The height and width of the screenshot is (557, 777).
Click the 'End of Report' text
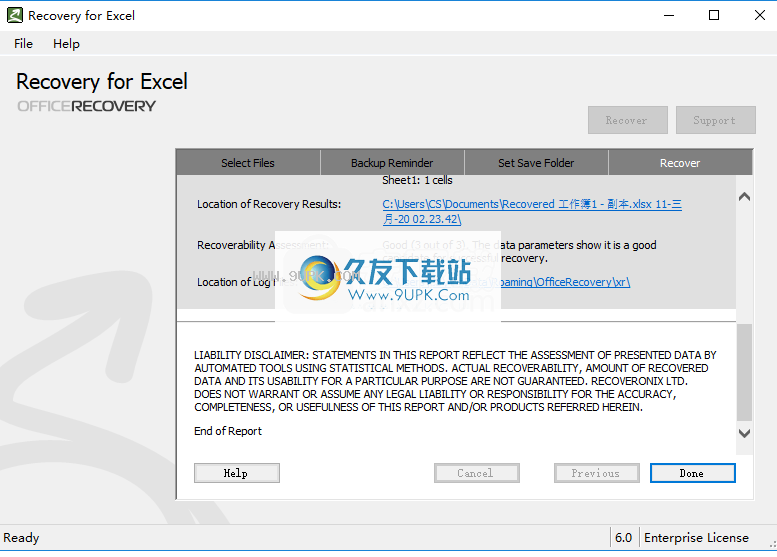pyautogui.click(x=227, y=431)
